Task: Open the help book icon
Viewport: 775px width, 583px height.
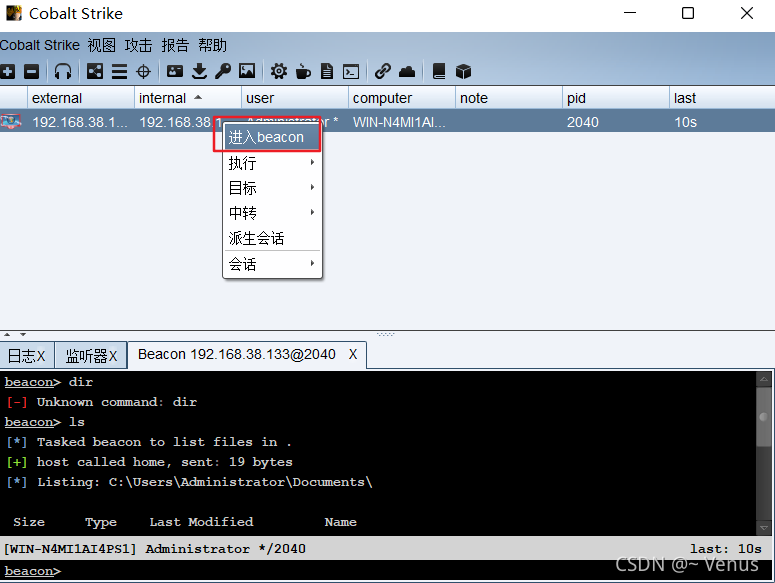Action: point(439,72)
